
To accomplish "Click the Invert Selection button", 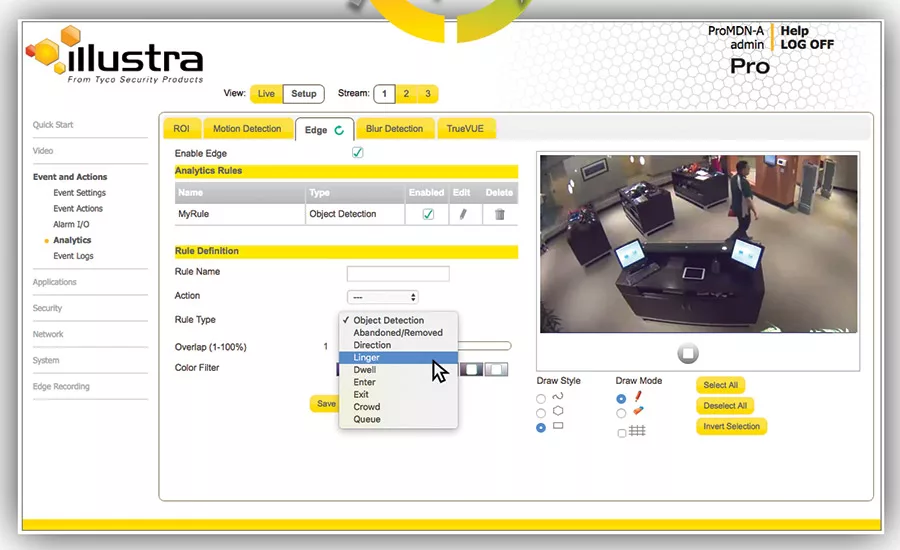I will (731, 426).
